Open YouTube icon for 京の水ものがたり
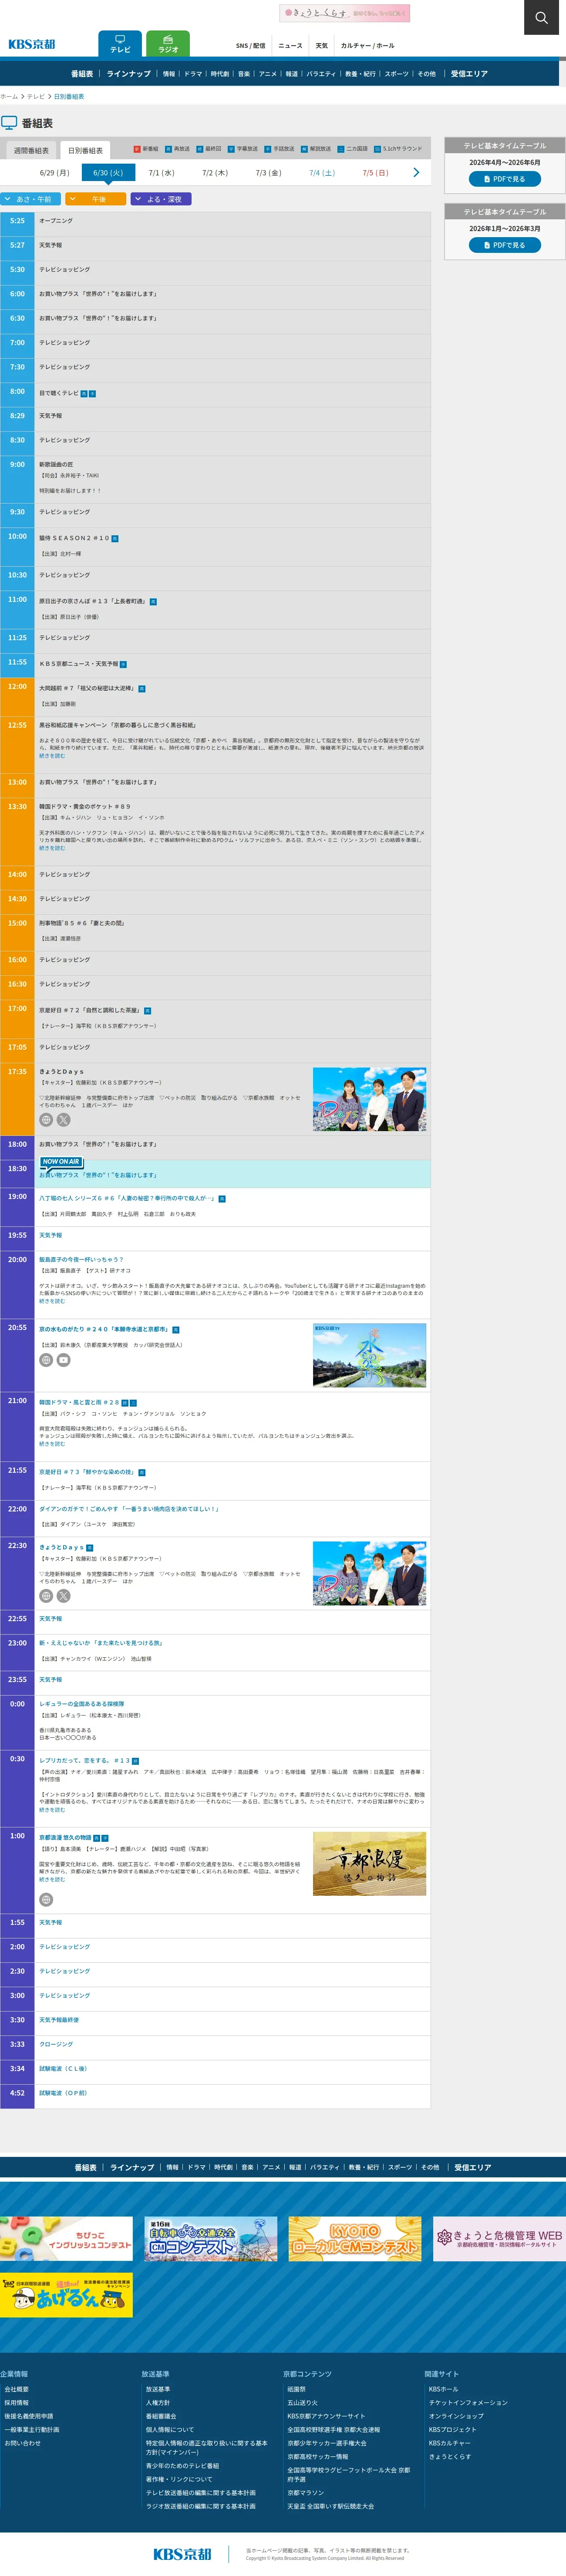 [x=64, y=1360]
